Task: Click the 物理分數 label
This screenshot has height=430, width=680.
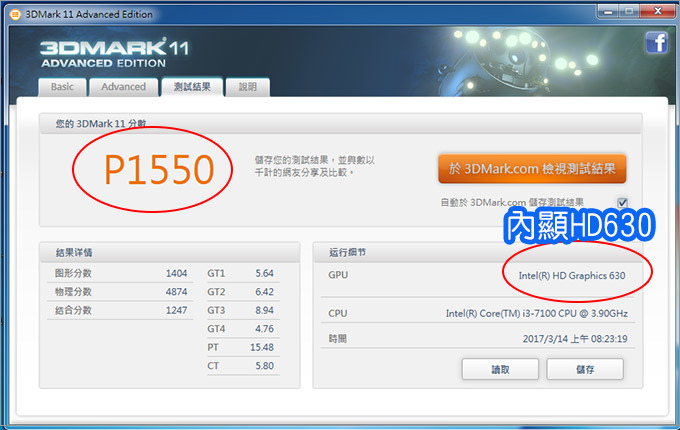Action: (x=73, y=292)
